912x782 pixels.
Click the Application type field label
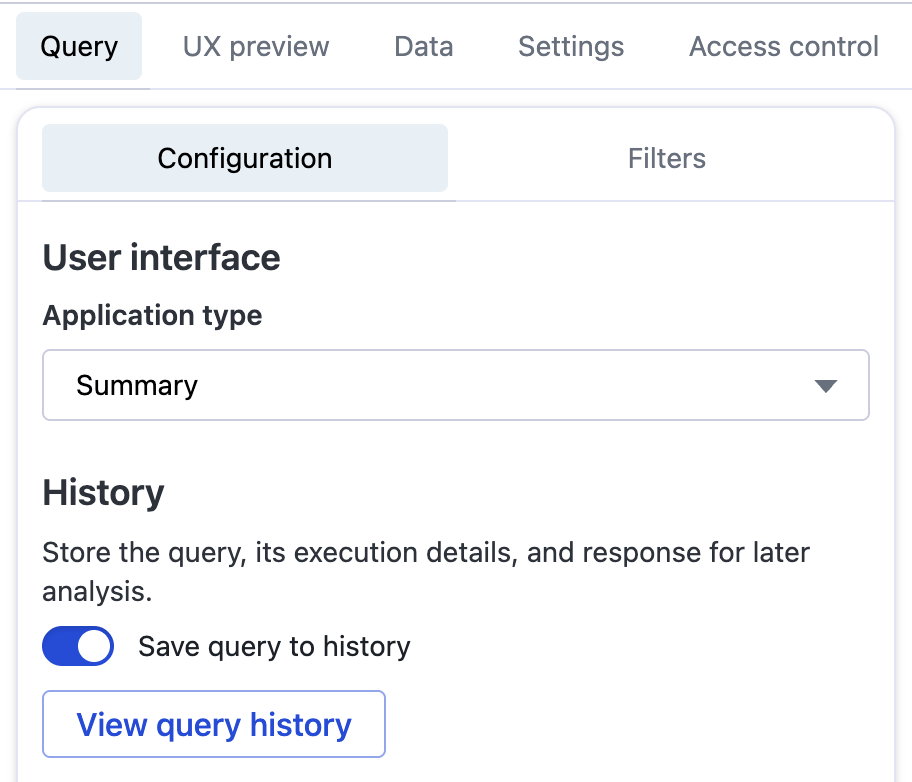point(152,316)
